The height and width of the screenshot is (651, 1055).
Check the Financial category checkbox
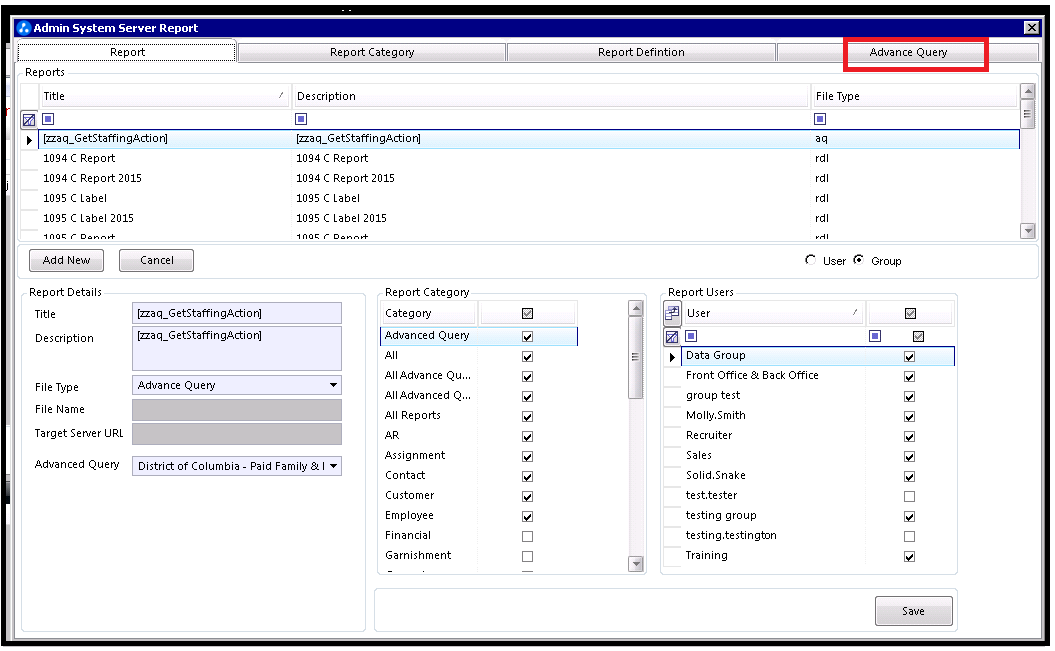(x=528, y=536)
